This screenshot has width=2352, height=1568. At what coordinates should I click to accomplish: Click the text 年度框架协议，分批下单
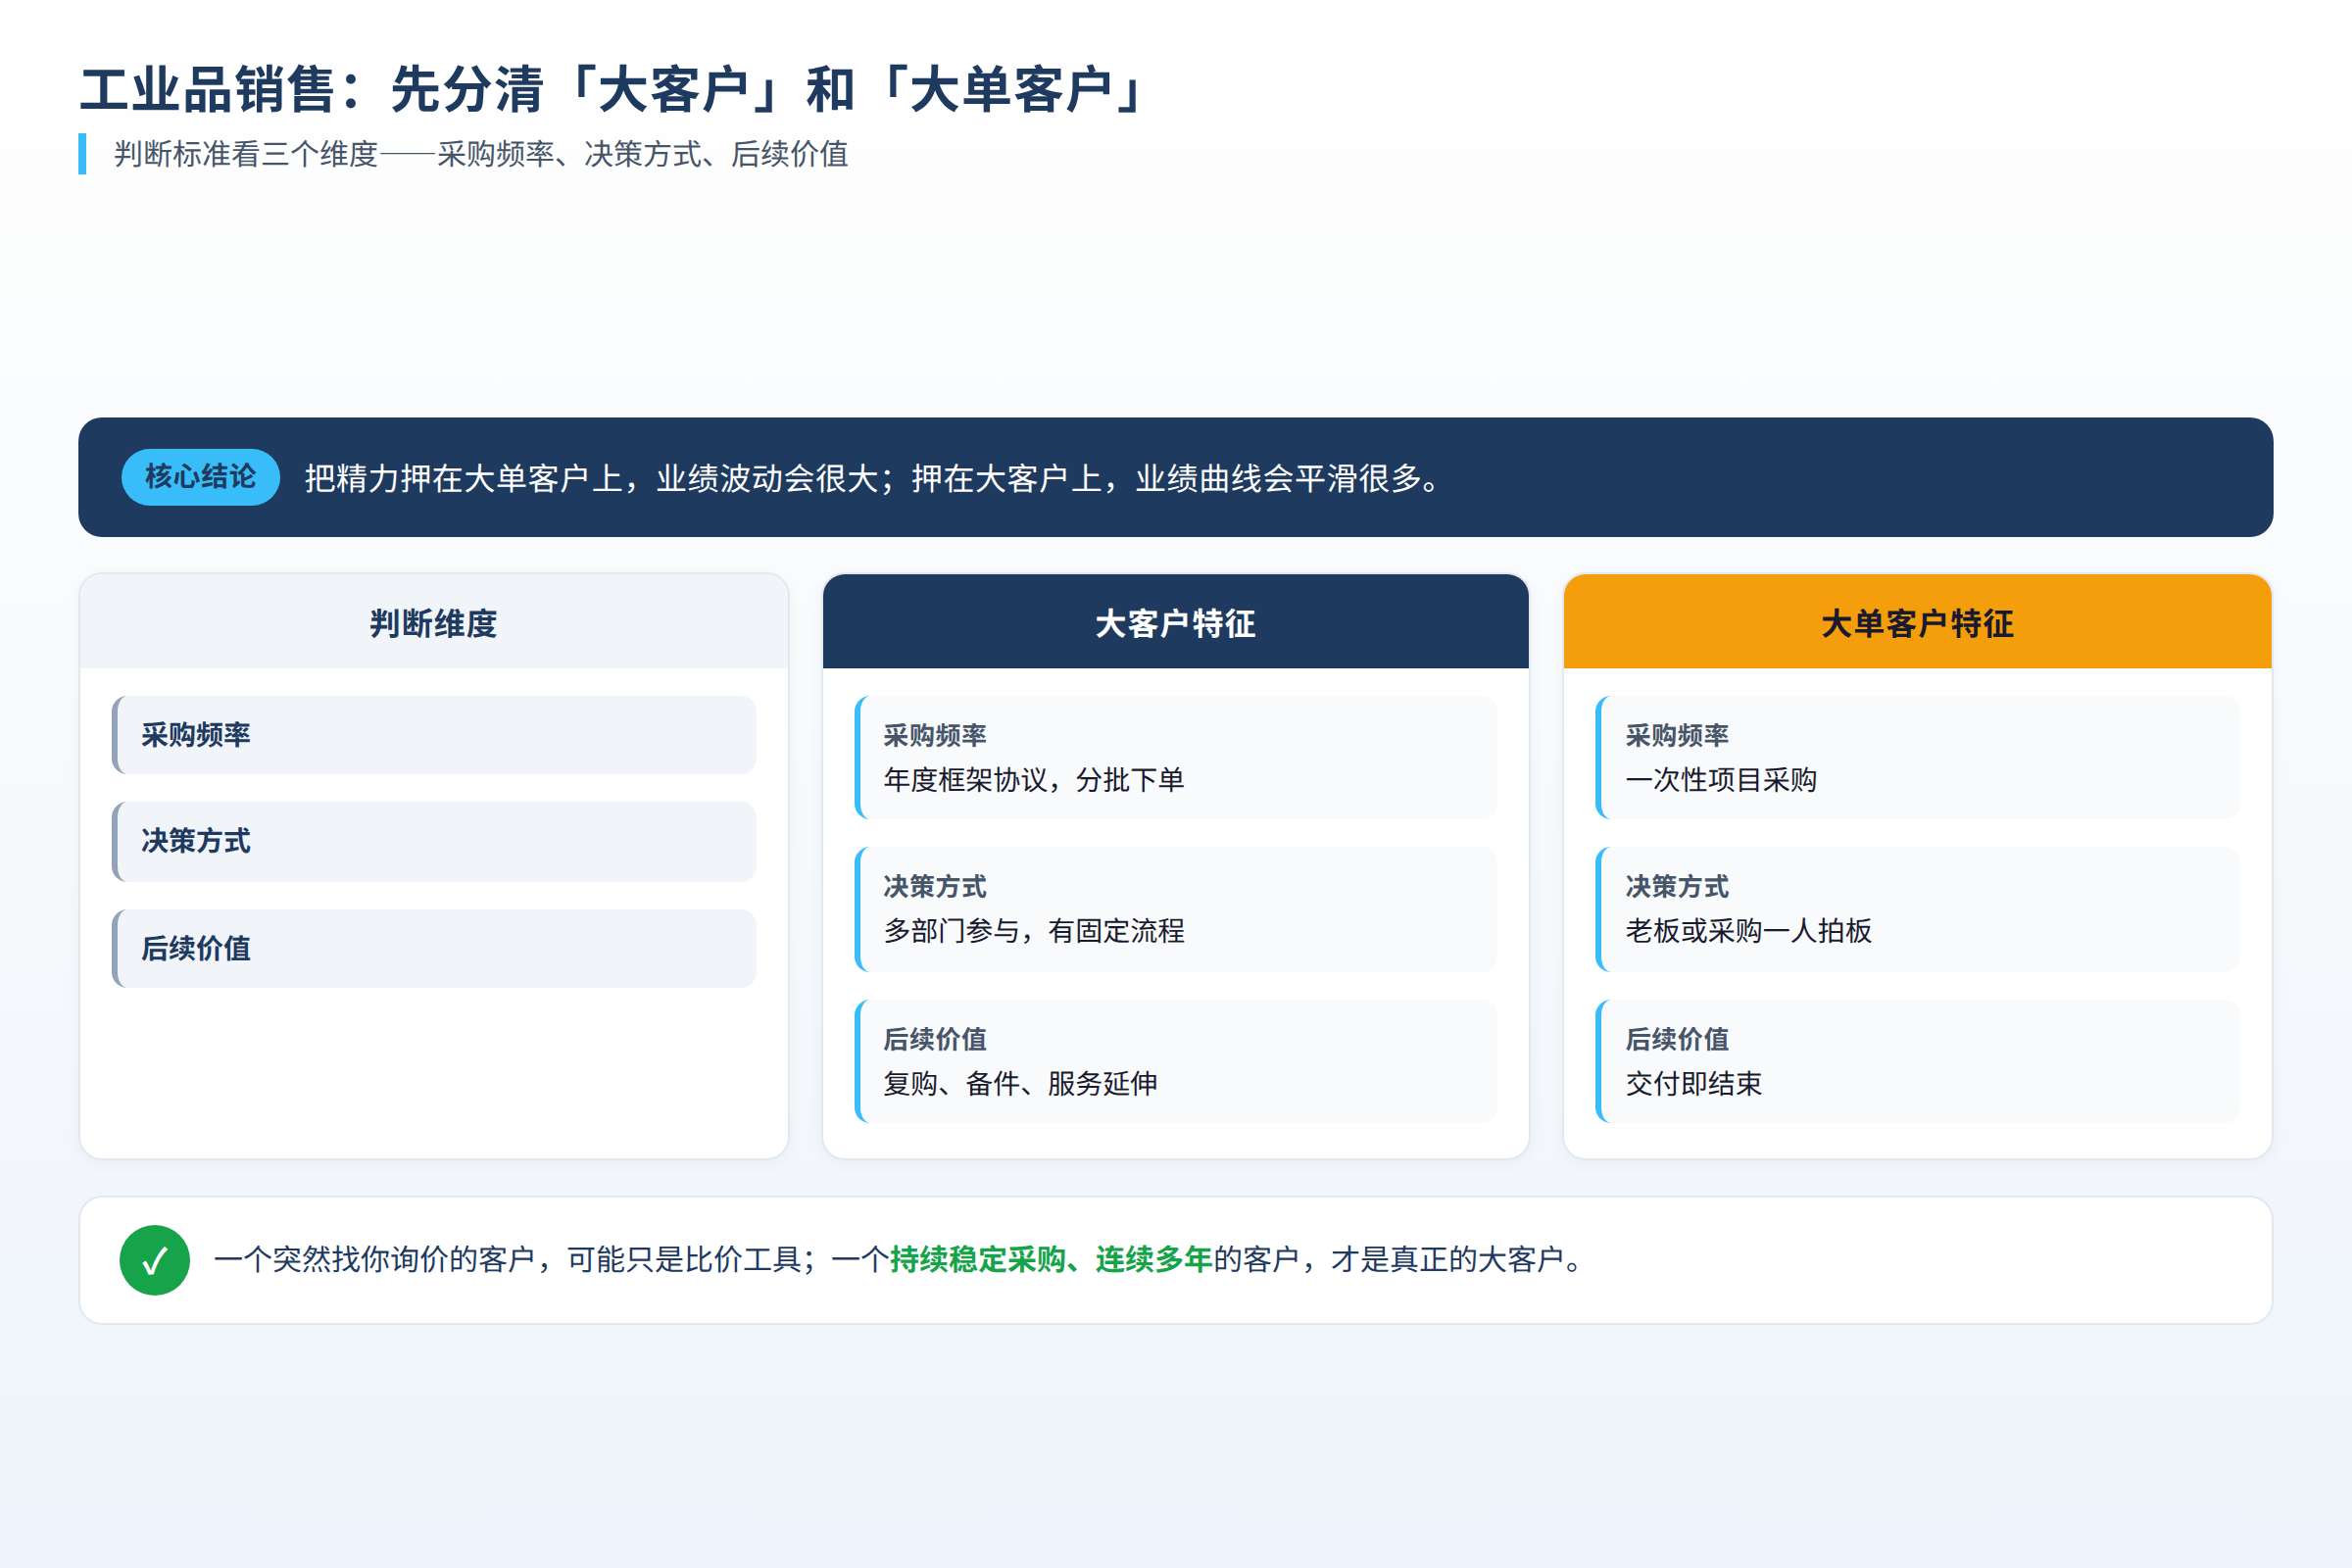(1034, 780)
